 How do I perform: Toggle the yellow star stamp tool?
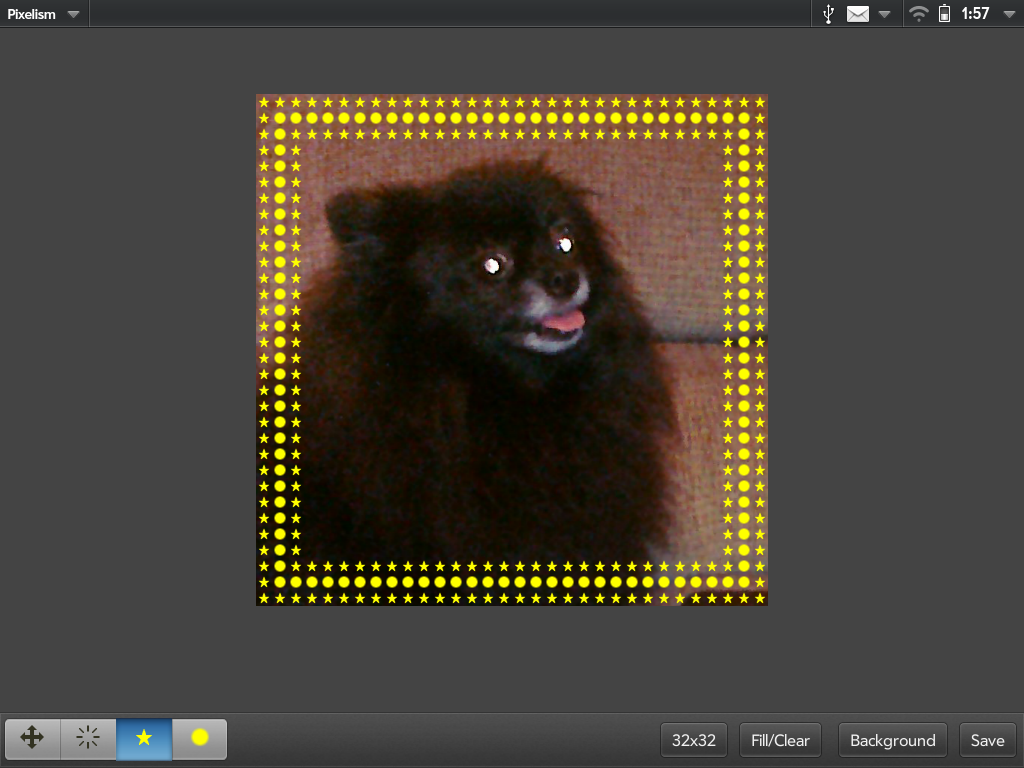(144, 739)
